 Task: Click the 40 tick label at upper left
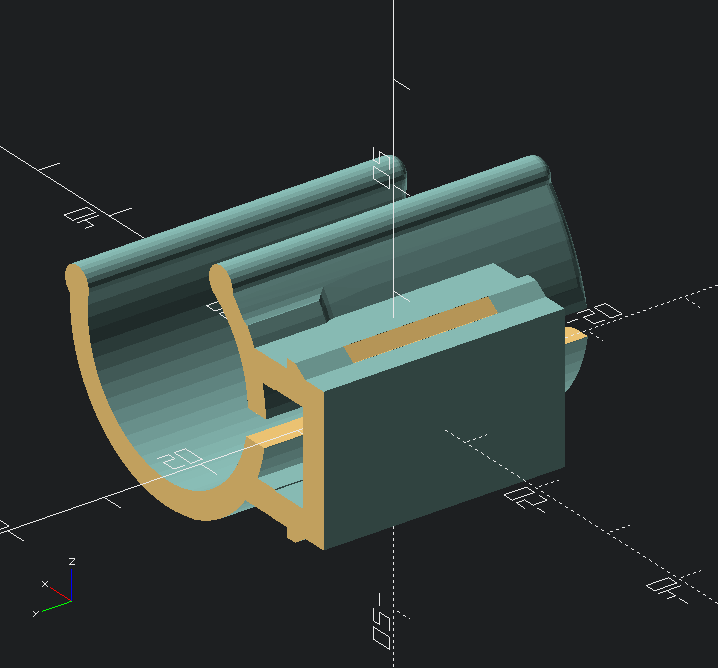[x=79, y=217]
